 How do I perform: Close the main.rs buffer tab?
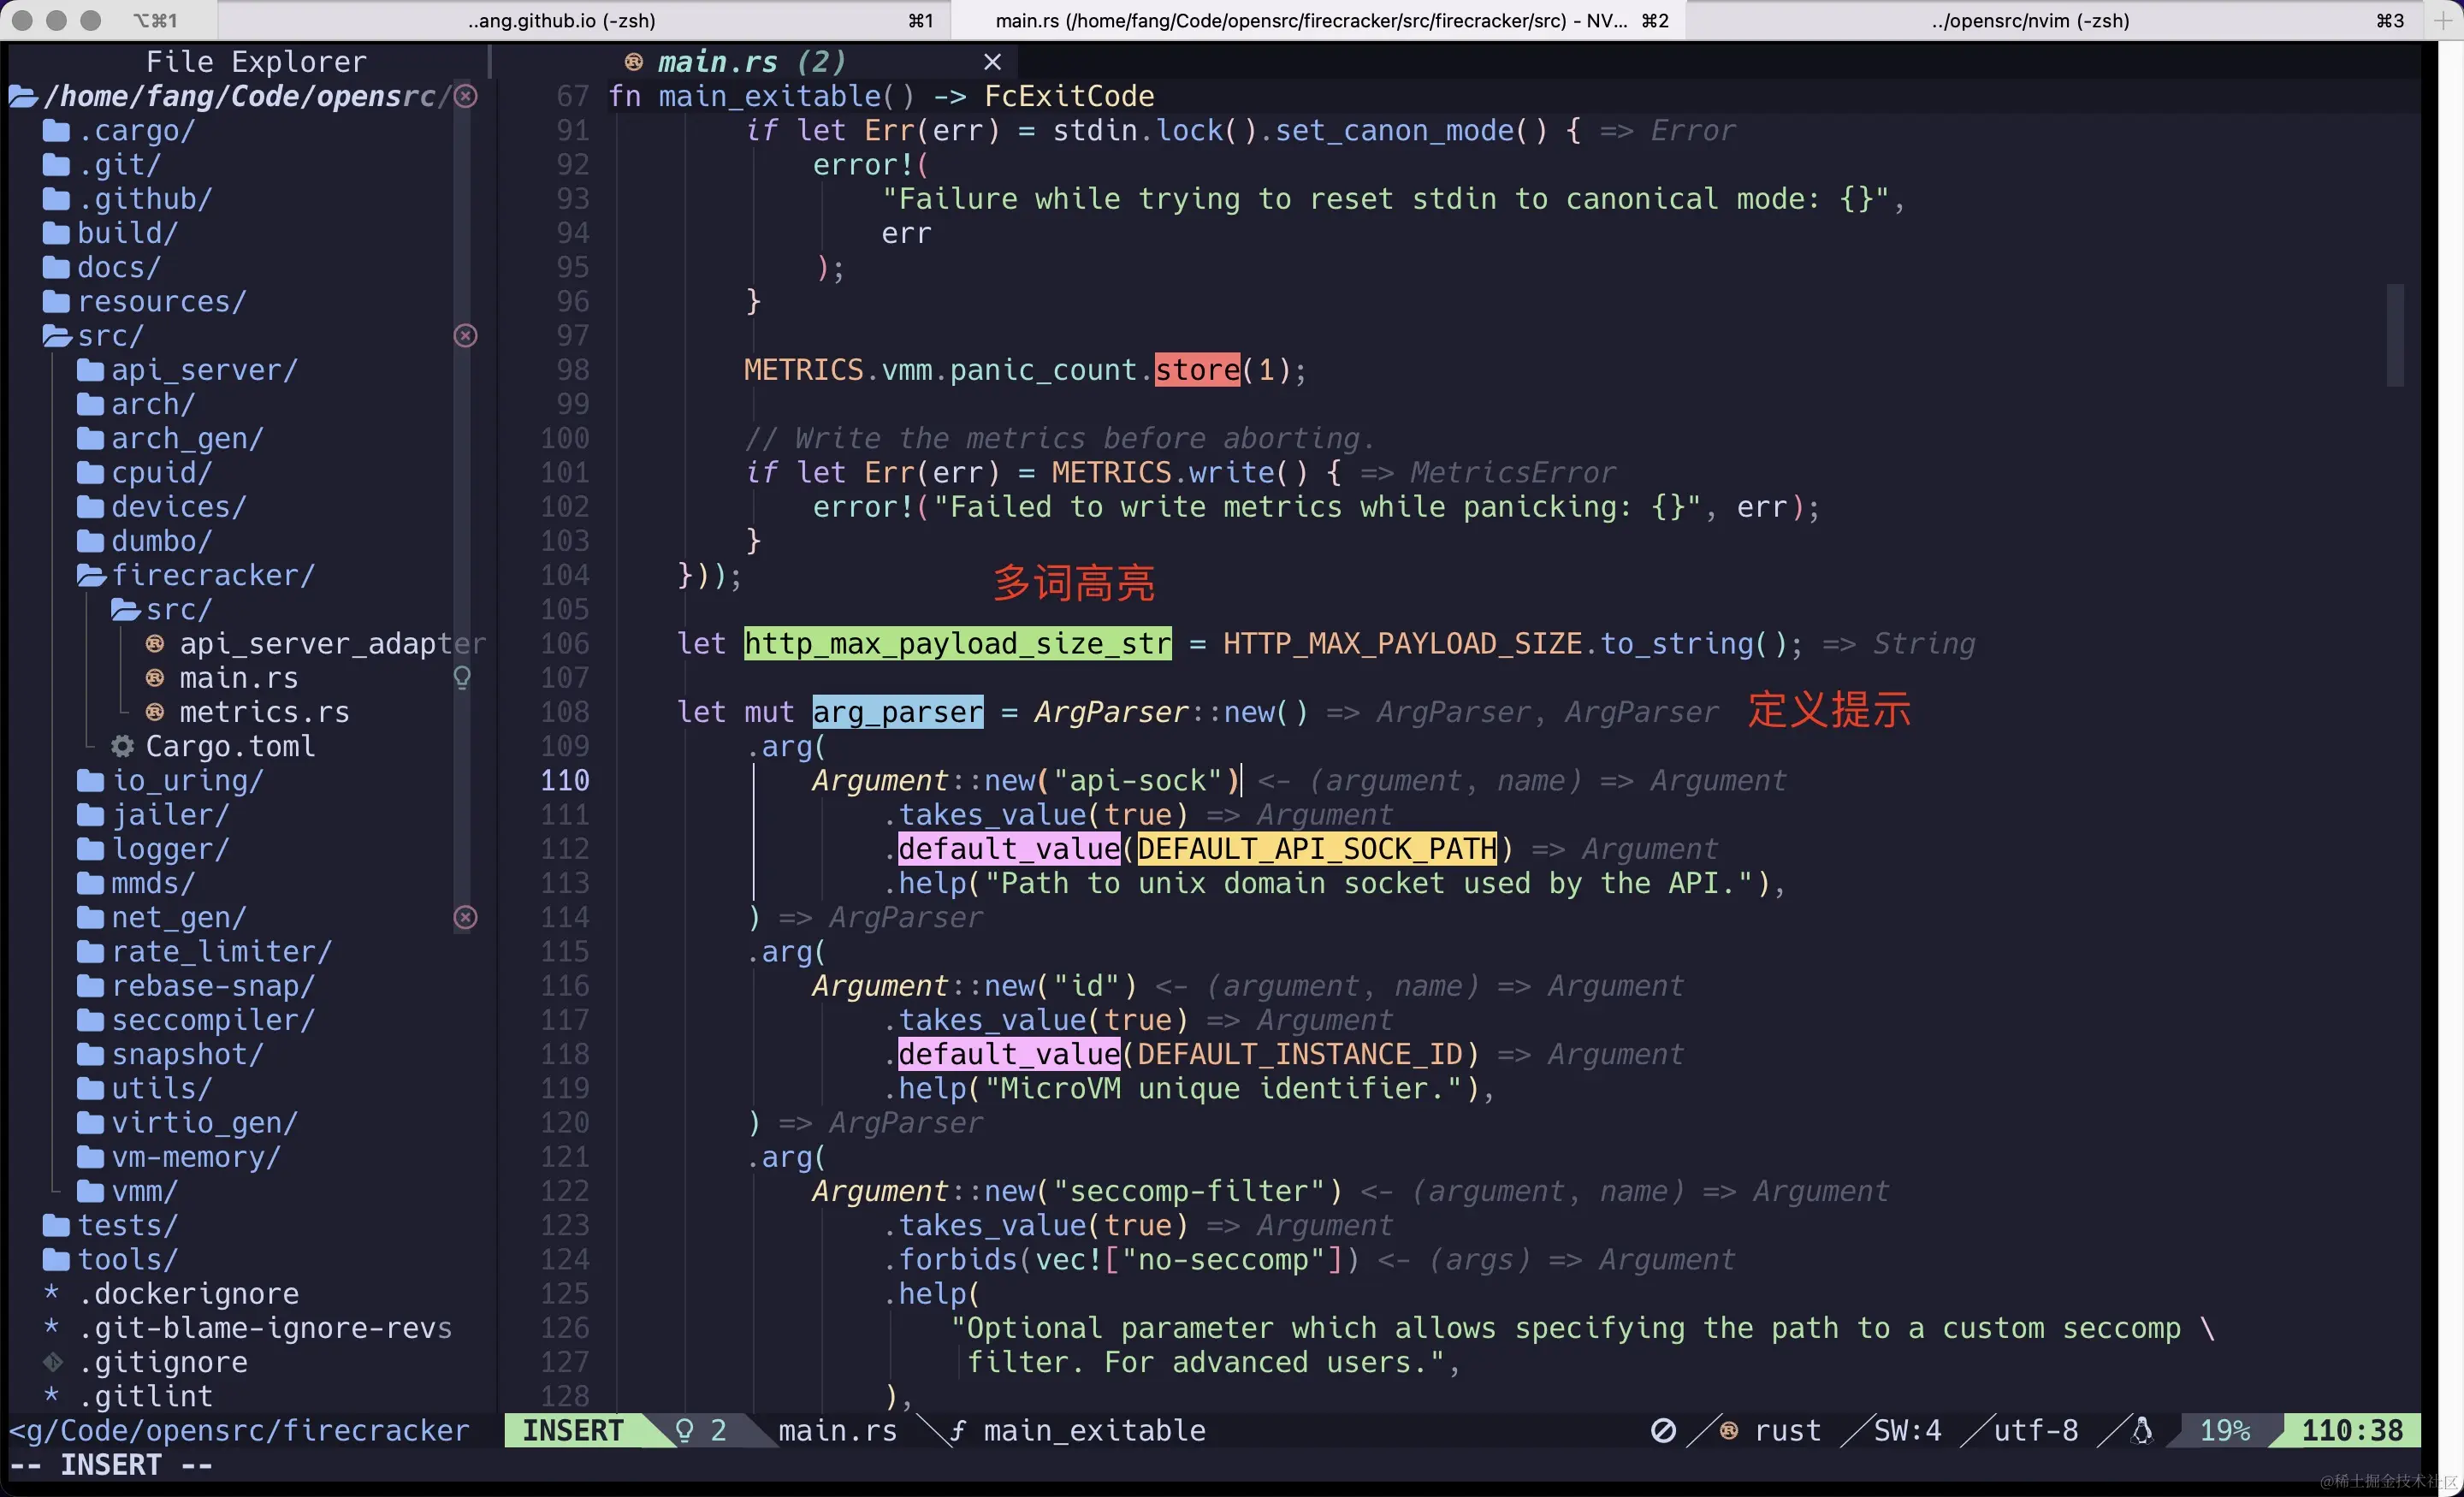pyautogui.click(x=992, y=62)
